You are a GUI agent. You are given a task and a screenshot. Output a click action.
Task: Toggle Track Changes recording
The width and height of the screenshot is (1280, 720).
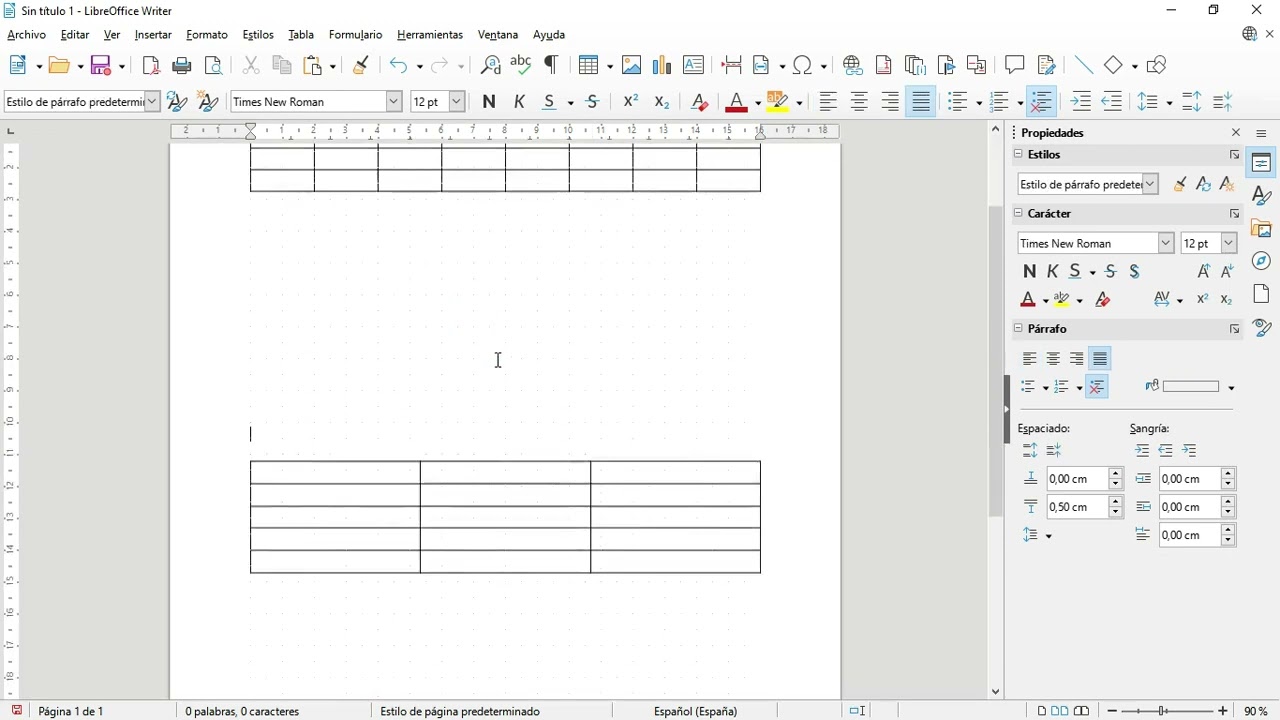tap(1046, 65)
